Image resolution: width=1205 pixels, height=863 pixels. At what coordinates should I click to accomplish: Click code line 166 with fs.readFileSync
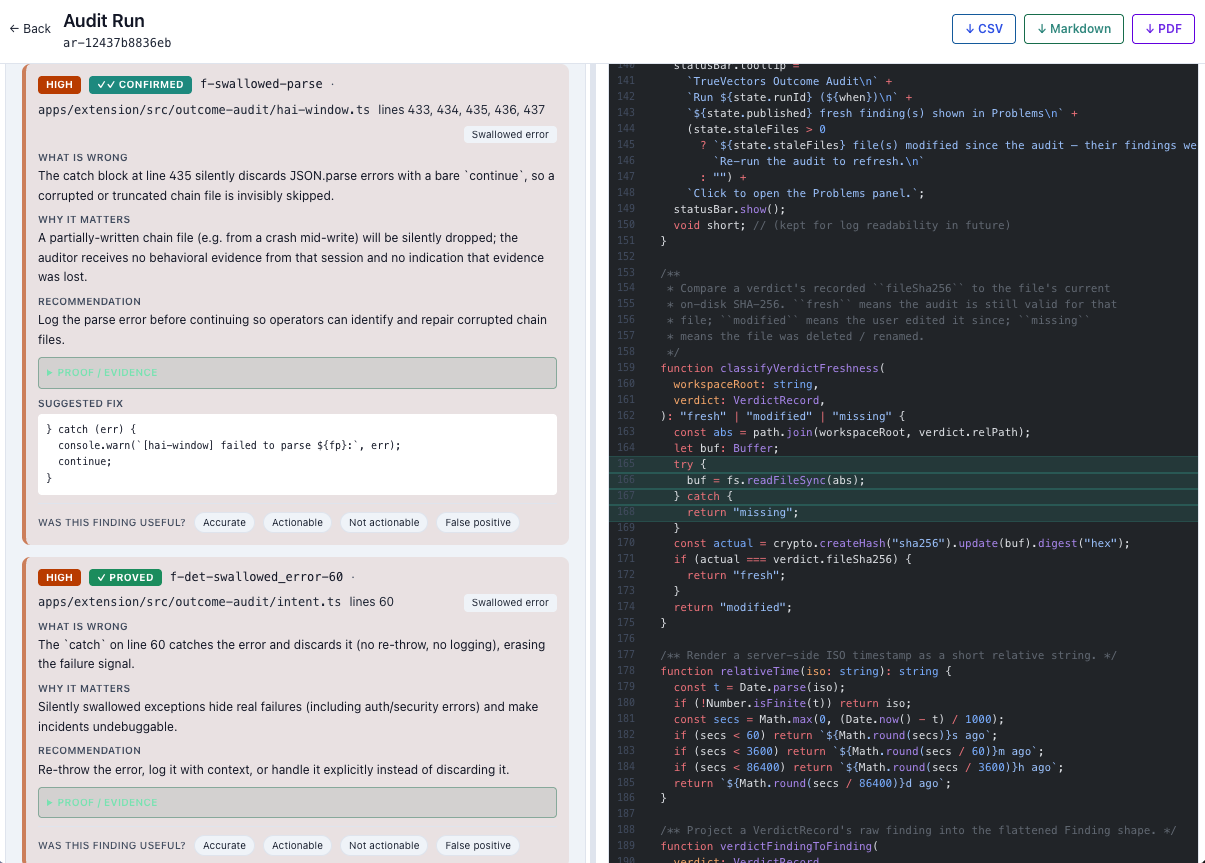point(903,480)
